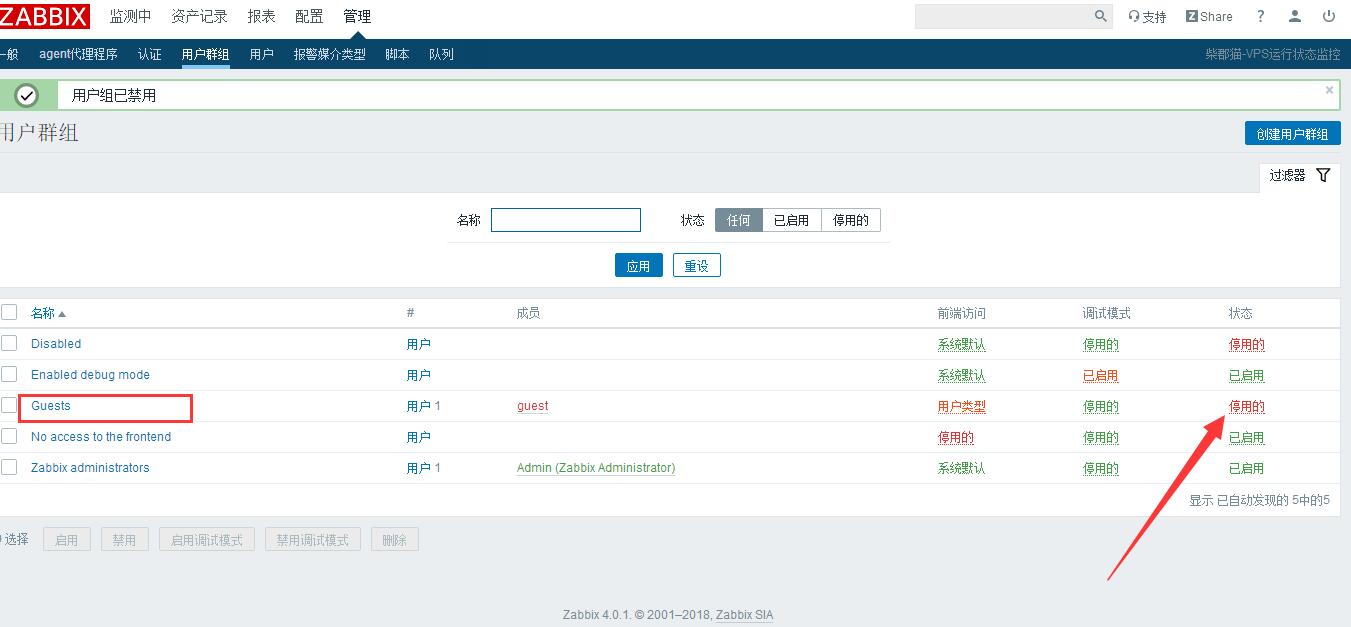This screenshot has height=627, width=1351.
Task: Click the logout power icon
Action: [x=1329, y=16]
